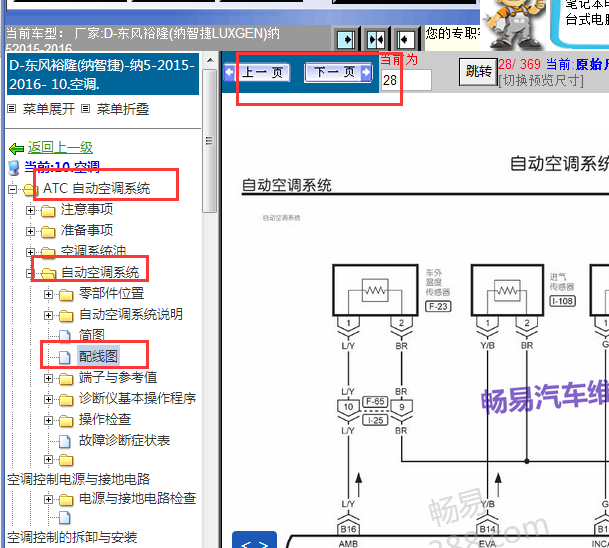This screenshot has height=548, width=609.
Task: Click the blue code brackets button
Action: point(254,540)
